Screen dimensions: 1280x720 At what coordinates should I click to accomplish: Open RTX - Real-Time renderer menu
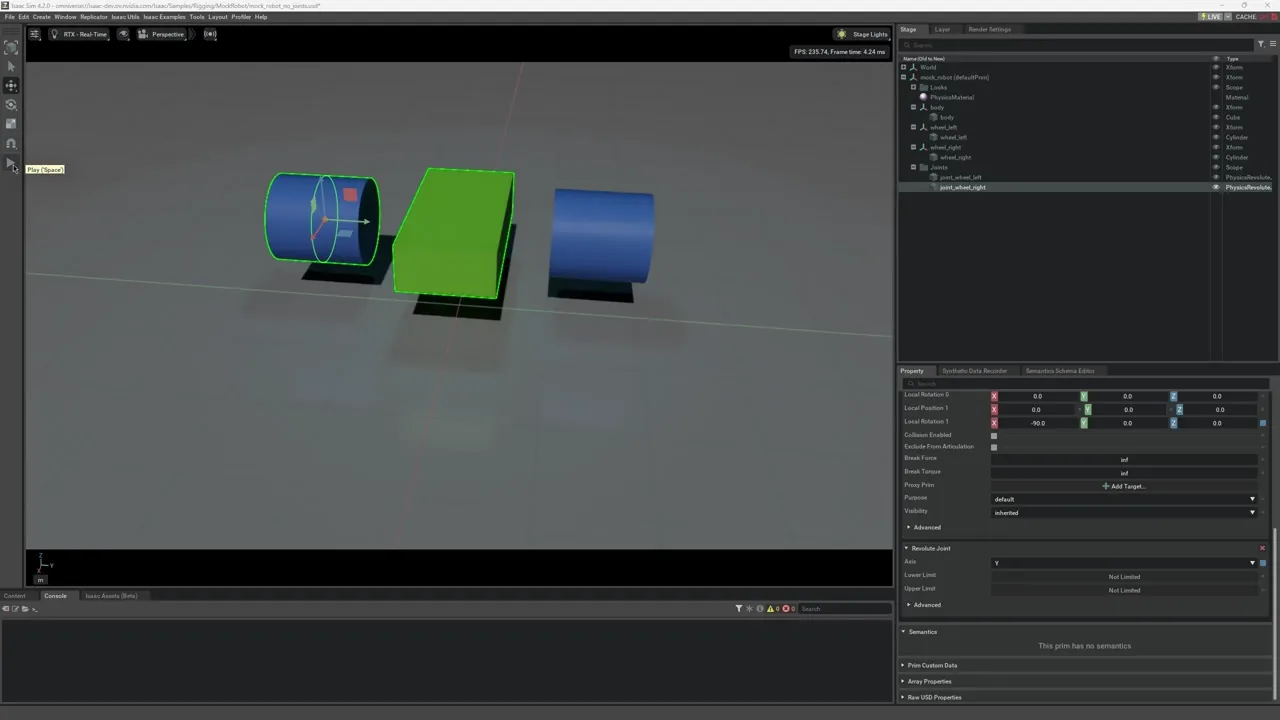(79, 34)
